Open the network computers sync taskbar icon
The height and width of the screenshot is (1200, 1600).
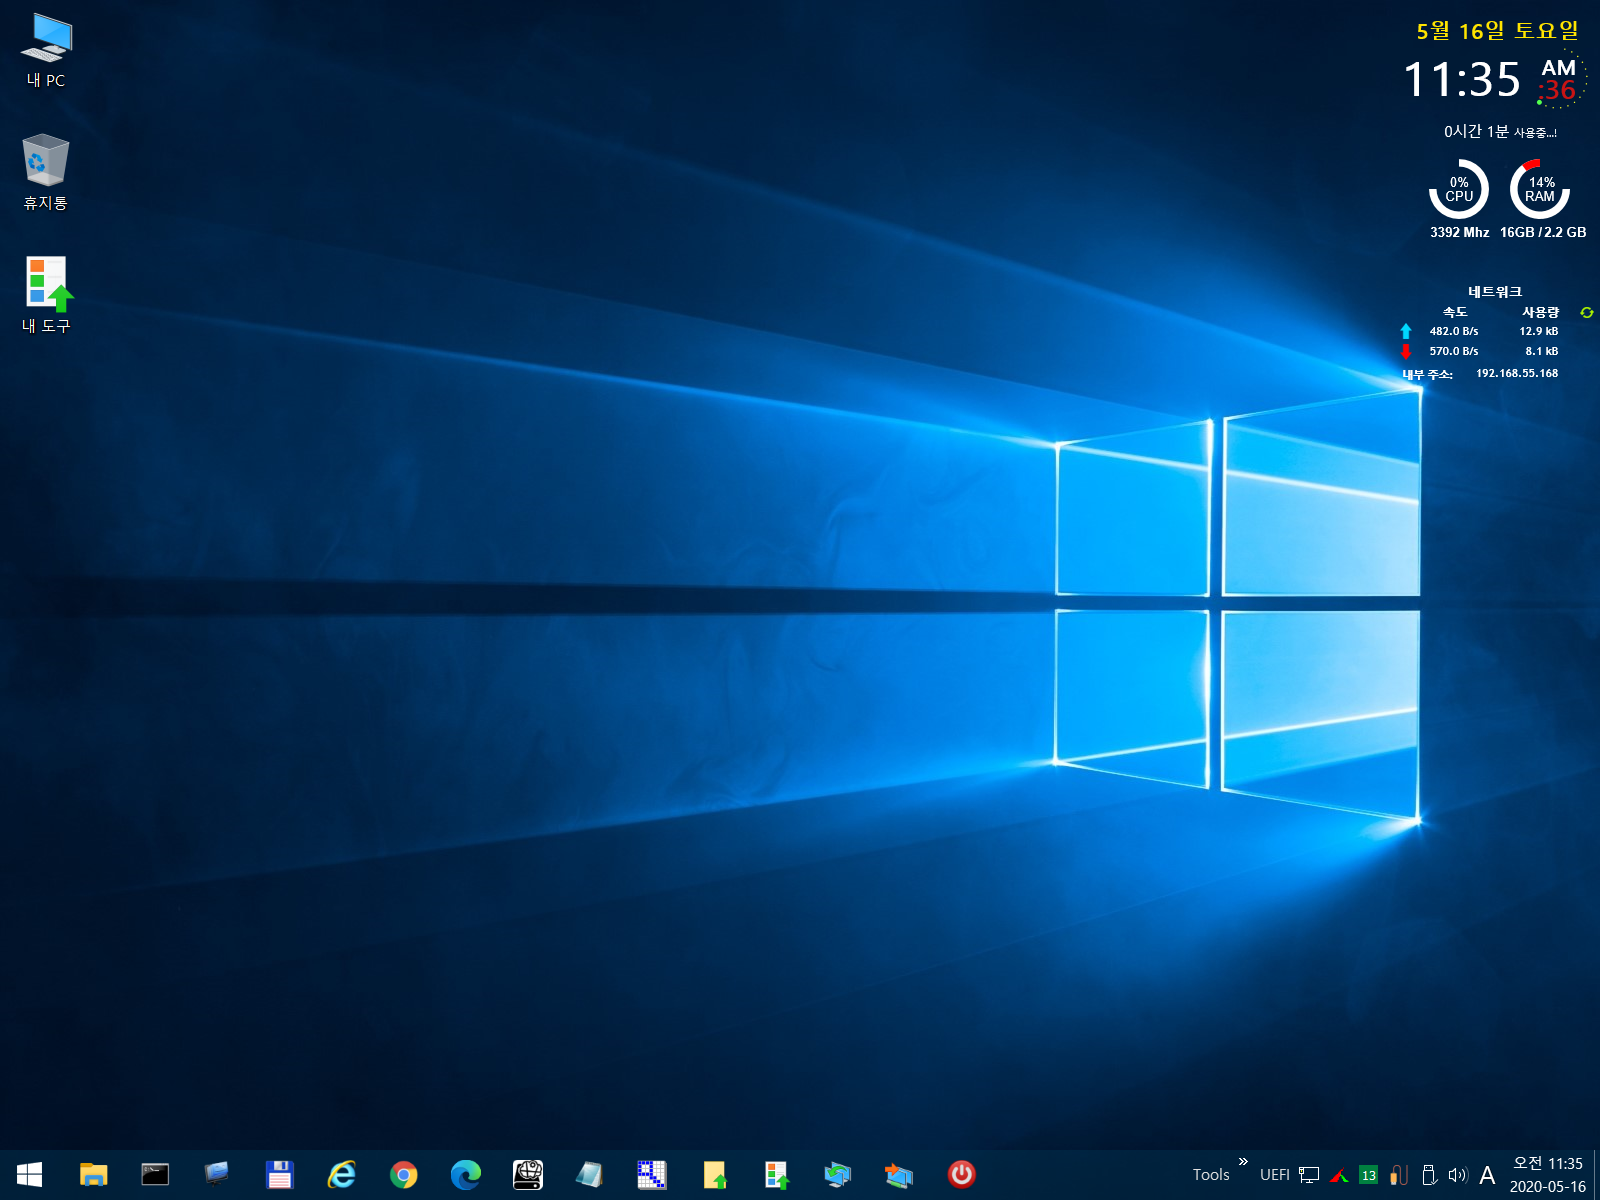(x=838, y=1175)
